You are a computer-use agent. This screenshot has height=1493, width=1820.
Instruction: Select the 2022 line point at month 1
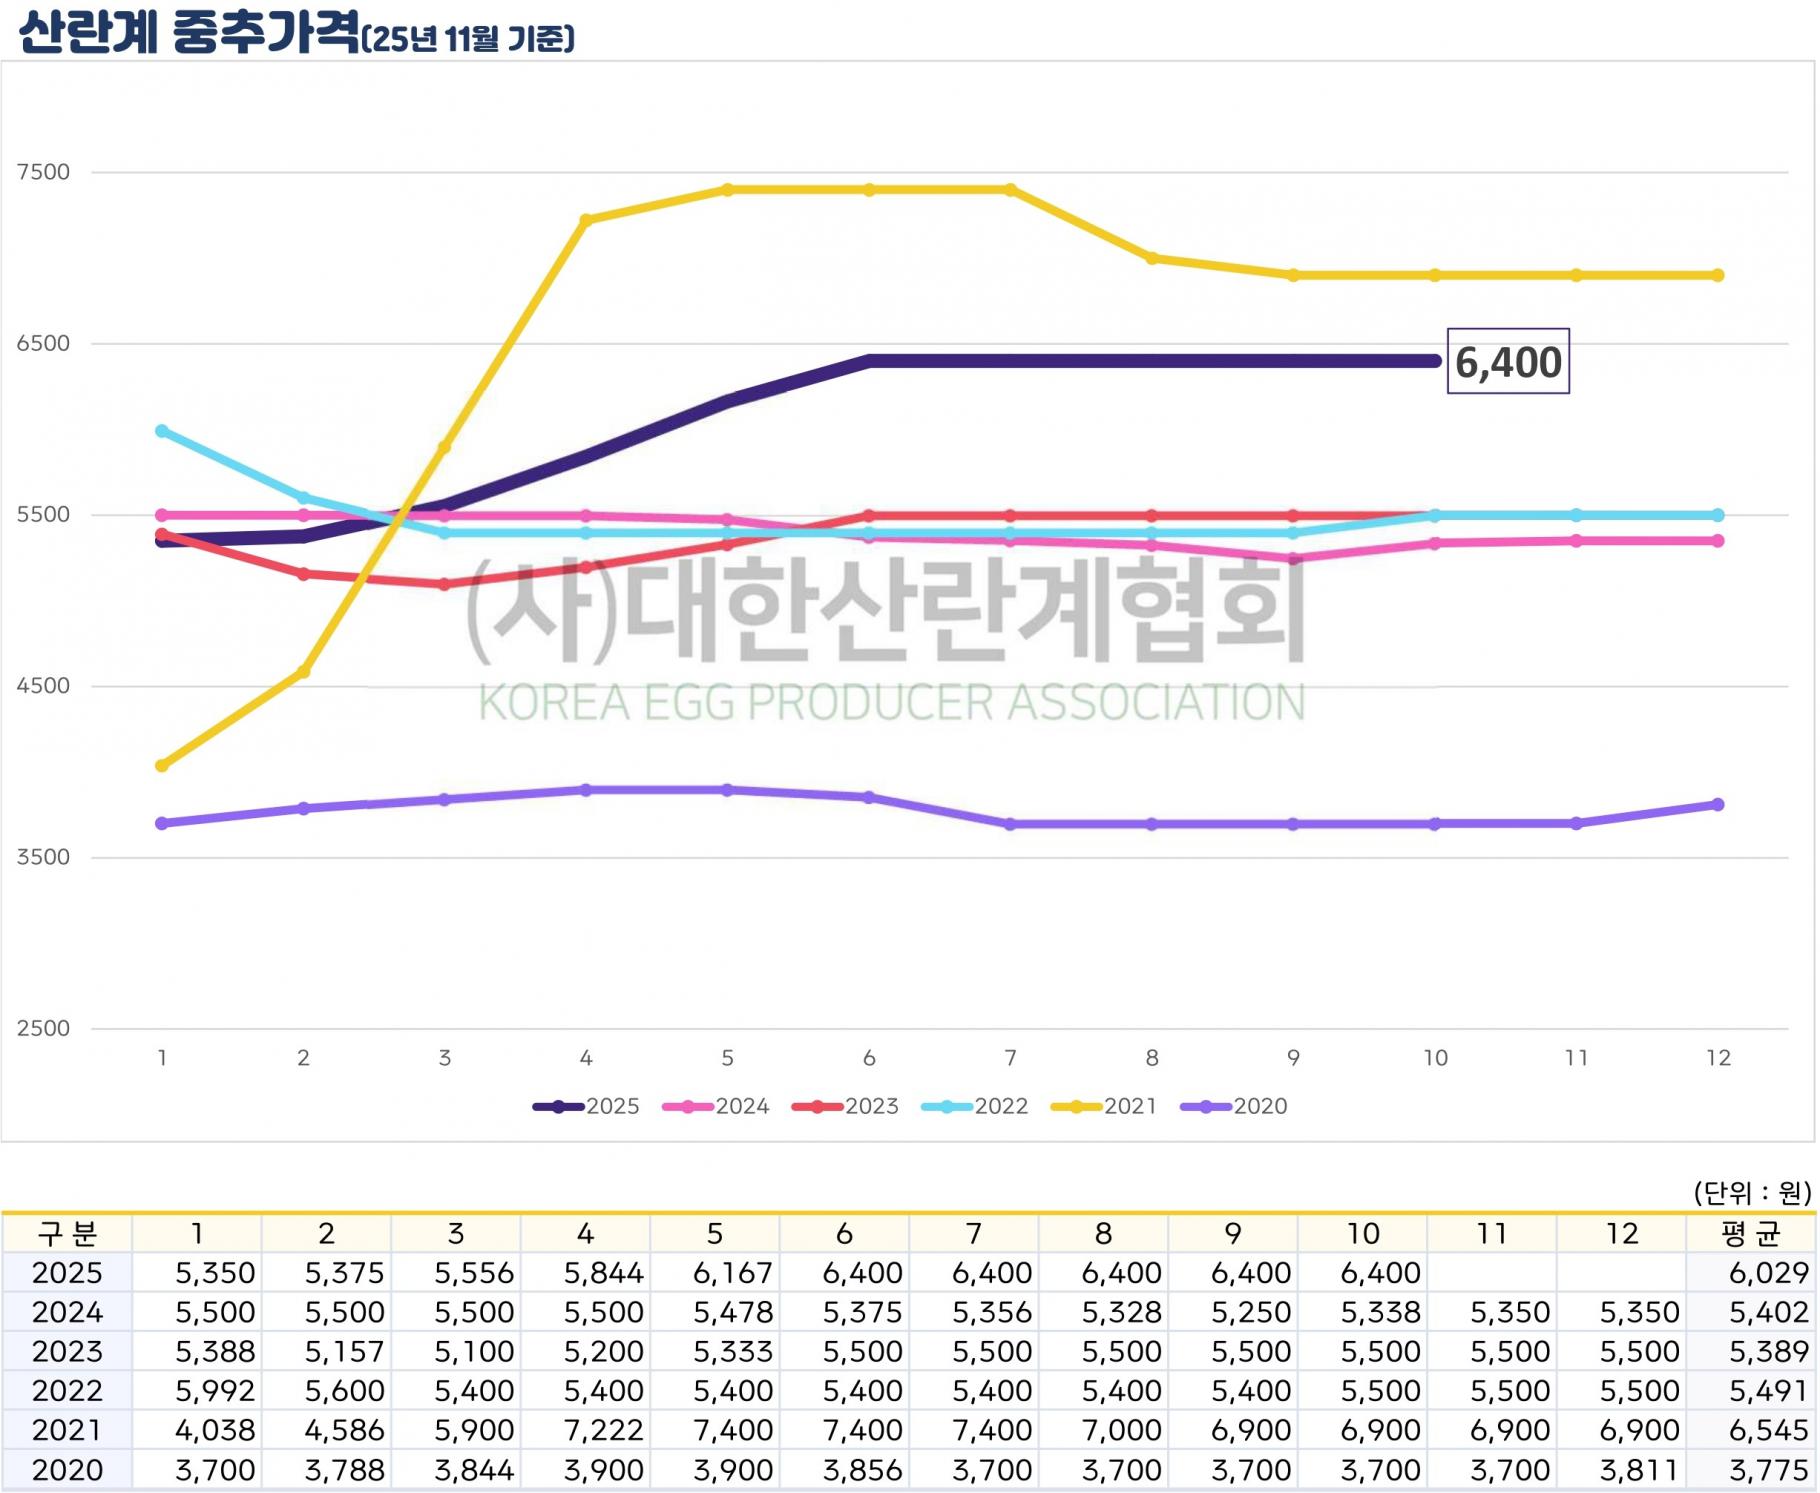click(x=162, y=431)
